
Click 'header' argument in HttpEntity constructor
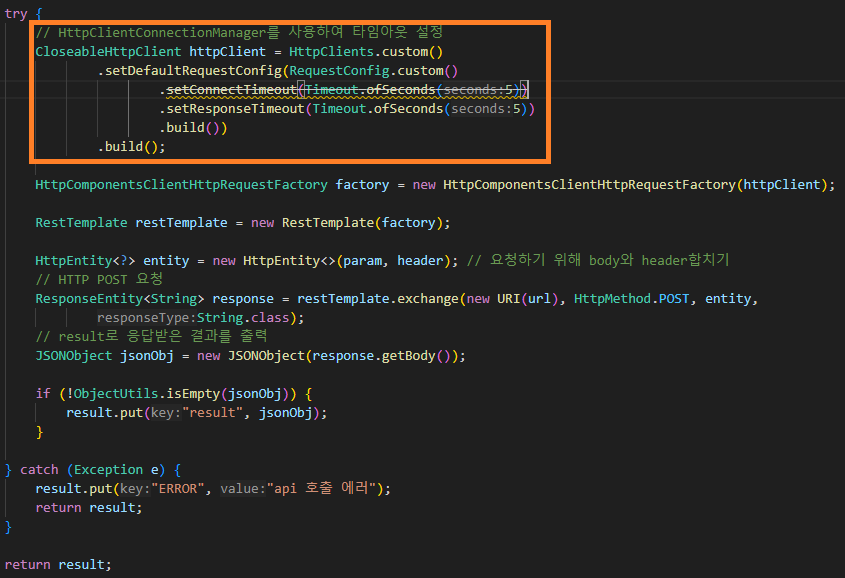coord(420,261)
